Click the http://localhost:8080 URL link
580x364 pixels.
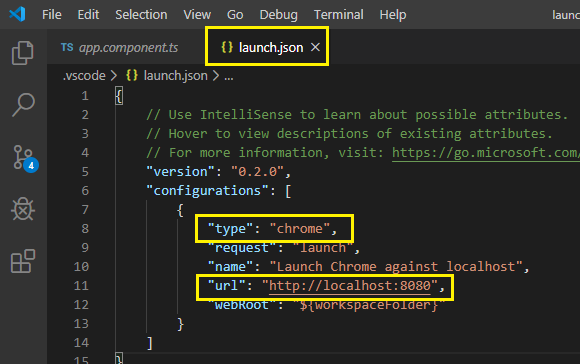350,286
